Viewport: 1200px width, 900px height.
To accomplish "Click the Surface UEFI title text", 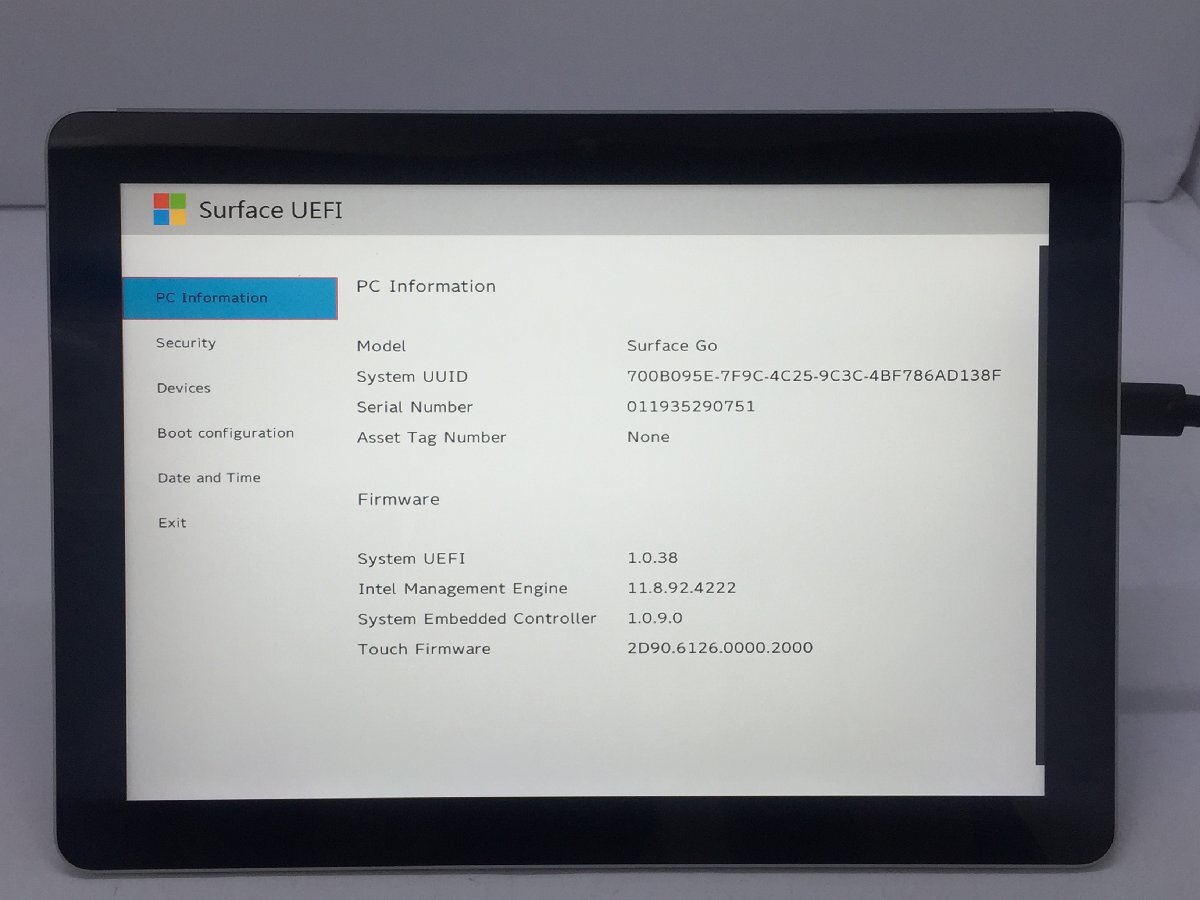I will (271, 210).
